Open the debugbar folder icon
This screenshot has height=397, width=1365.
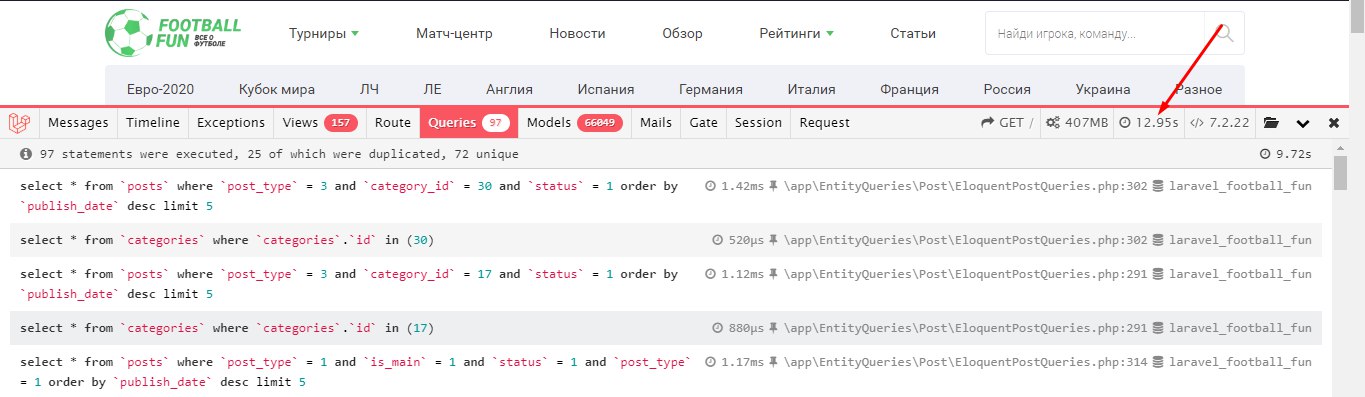click(x=1271, y=123)
